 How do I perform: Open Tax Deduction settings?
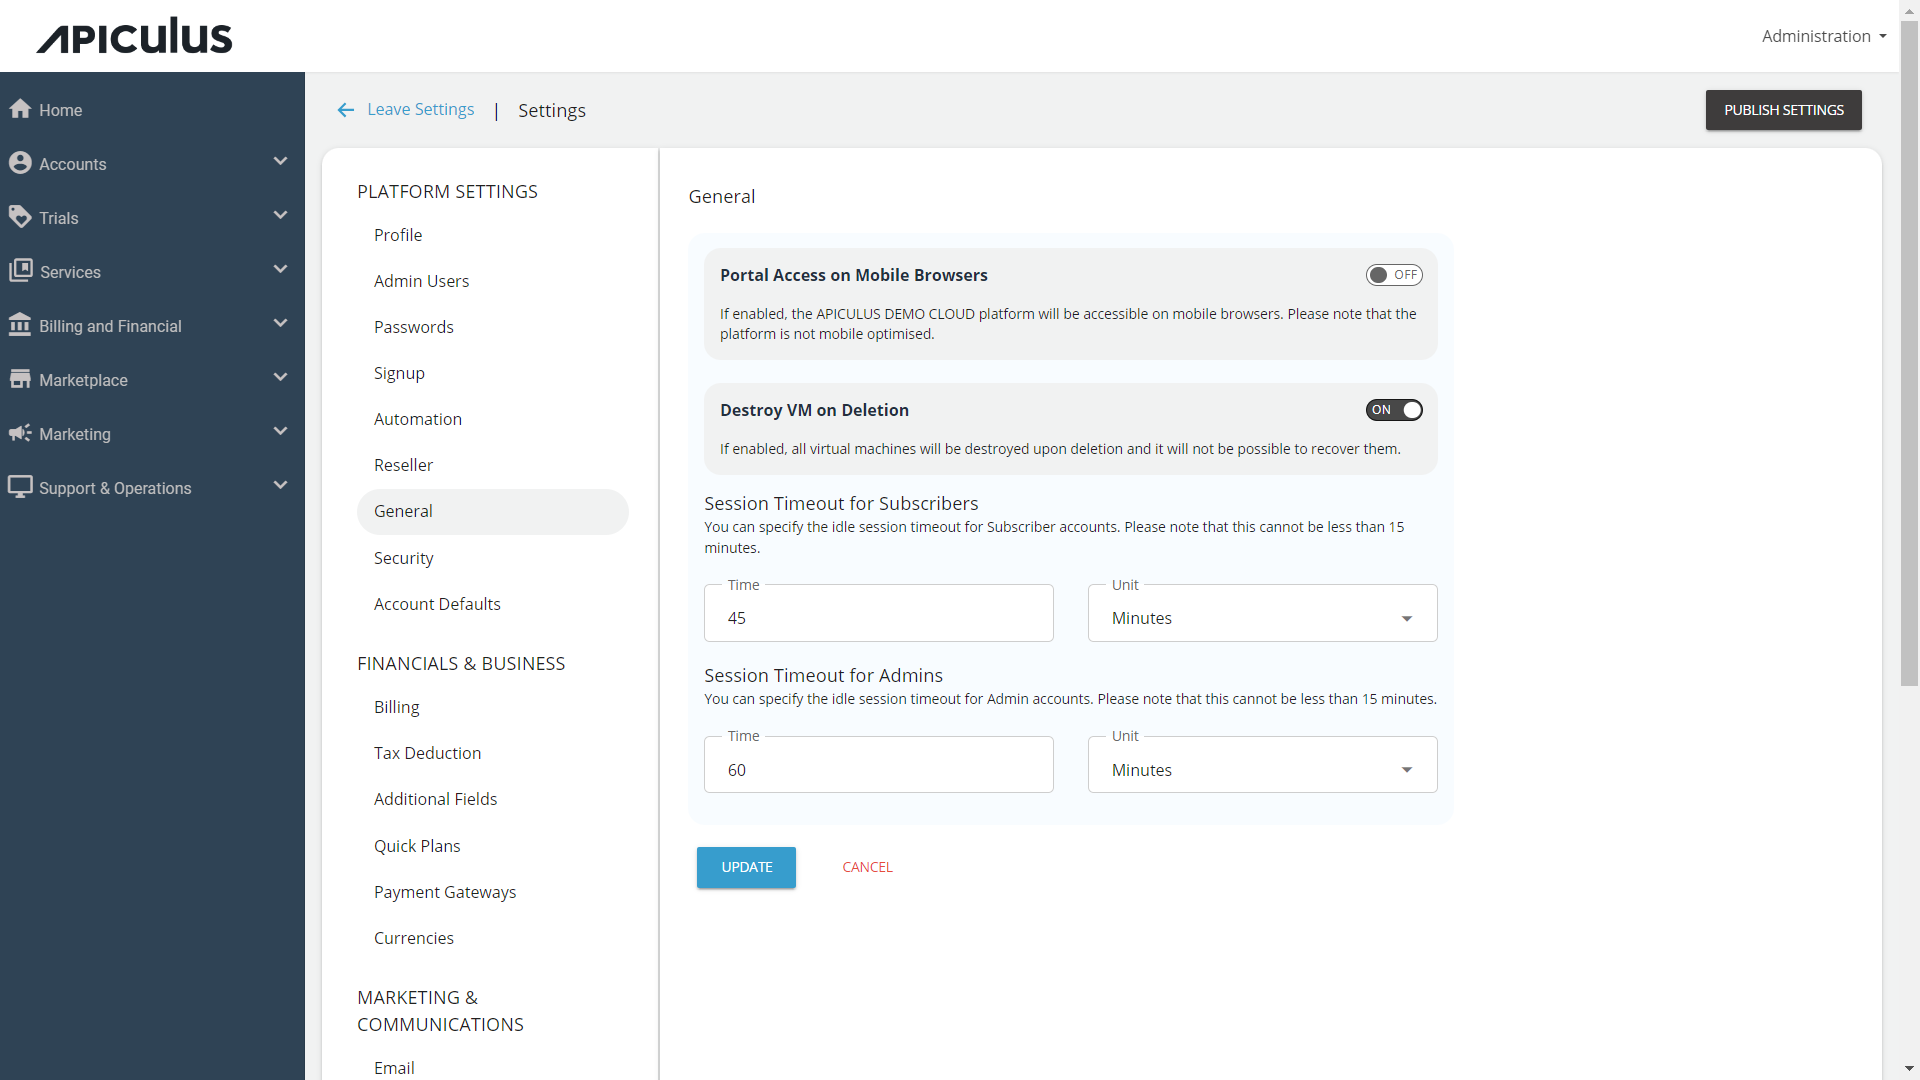click(427, 753)
